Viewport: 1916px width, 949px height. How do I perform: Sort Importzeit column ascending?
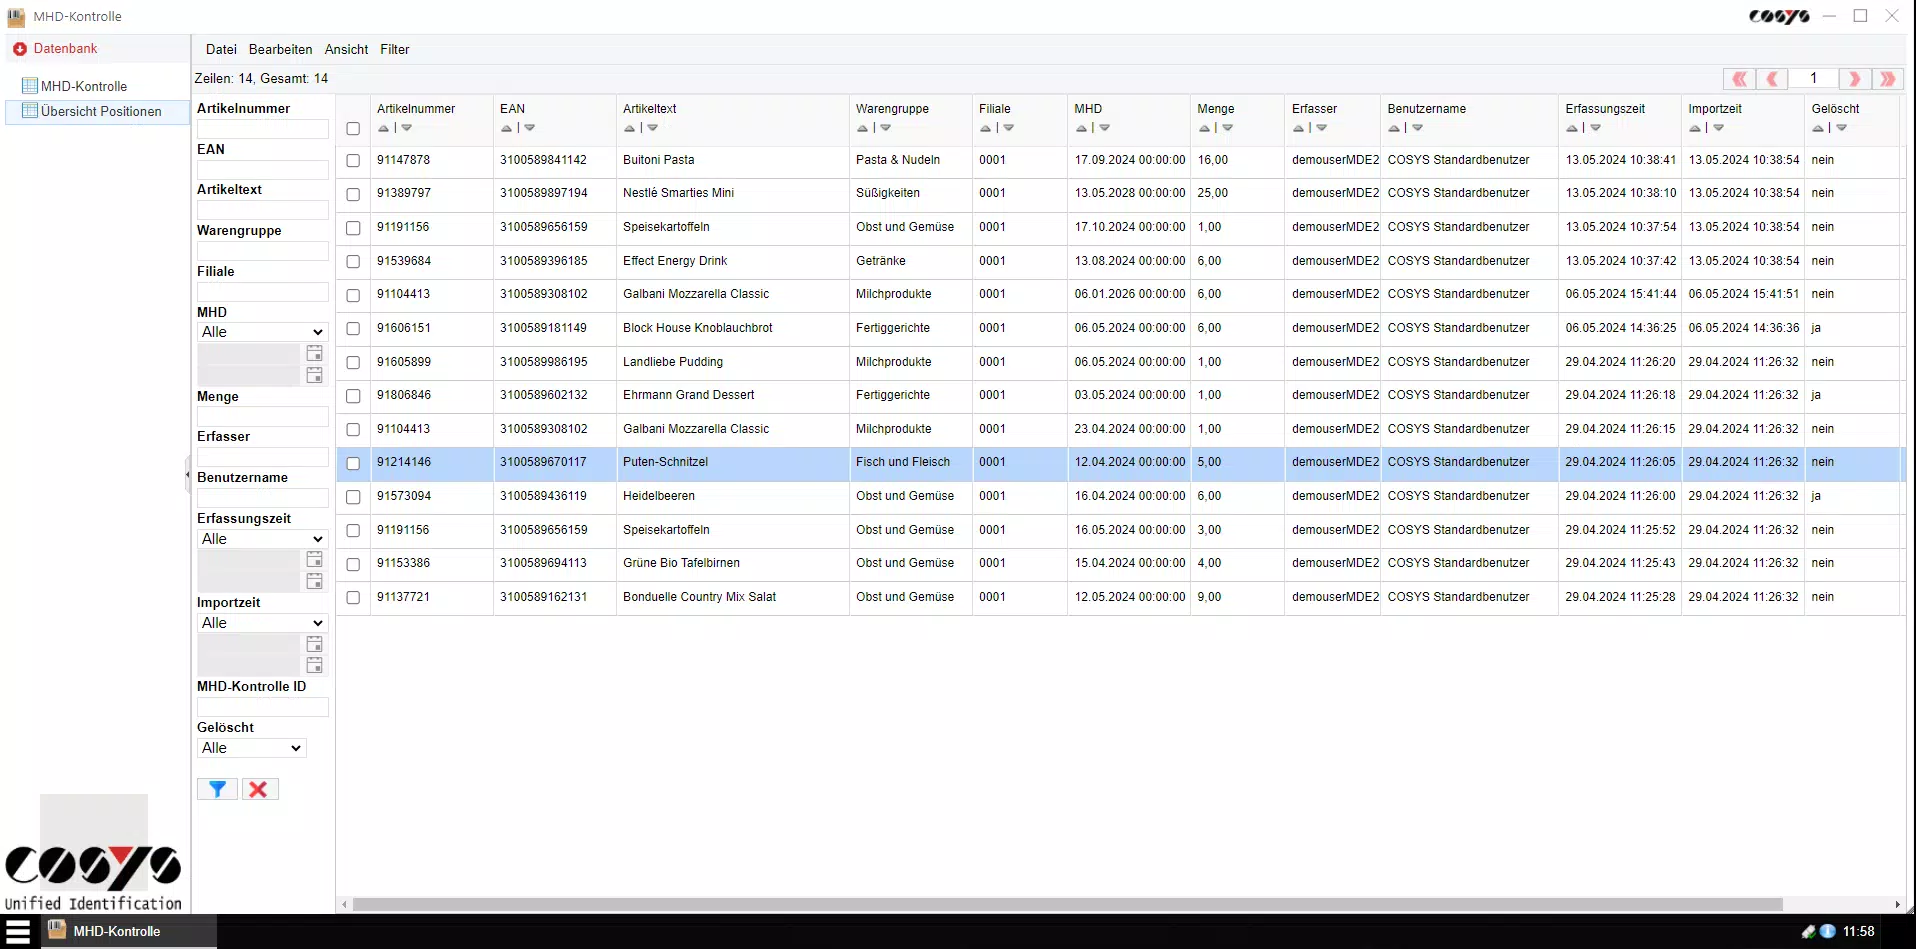click(1695, 128)
